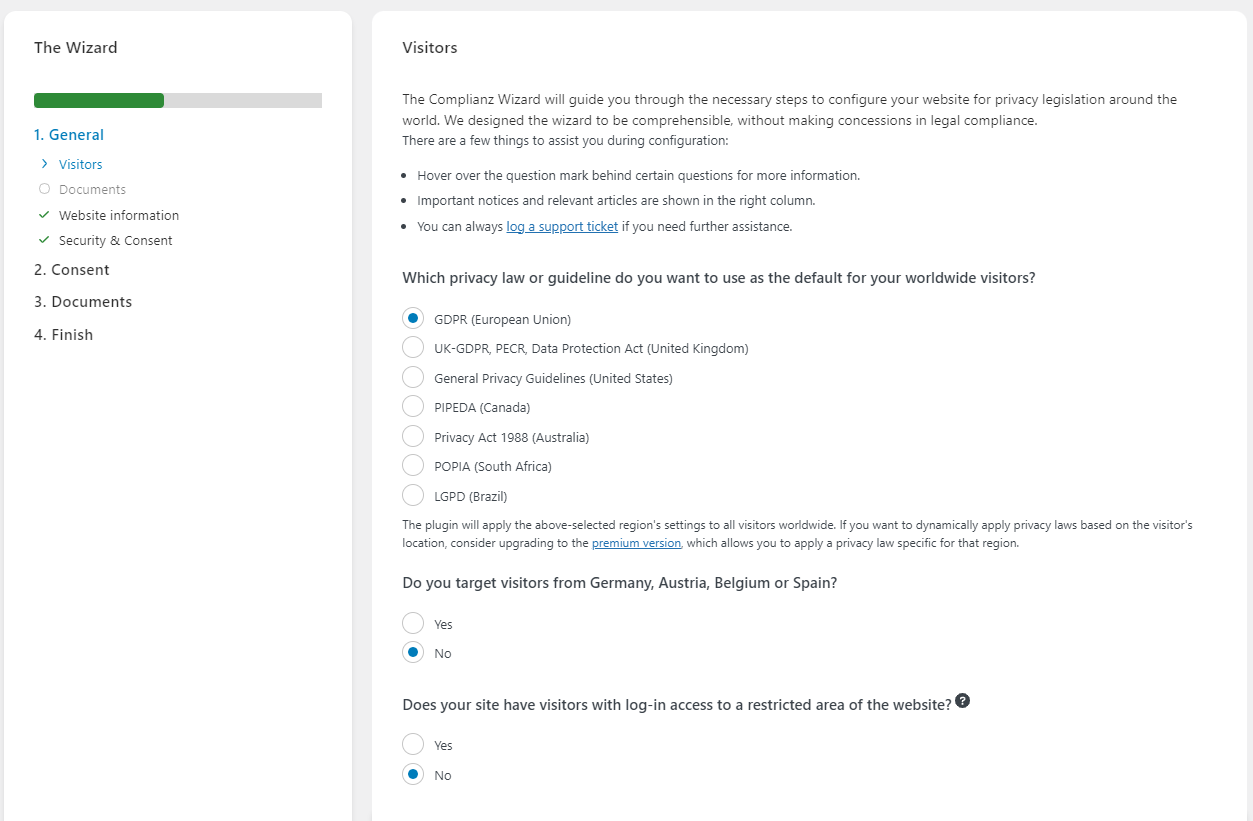Choose UK-GDPR, PECR, Data Protection Act option

pyautogui.click(x=413, y=348)
